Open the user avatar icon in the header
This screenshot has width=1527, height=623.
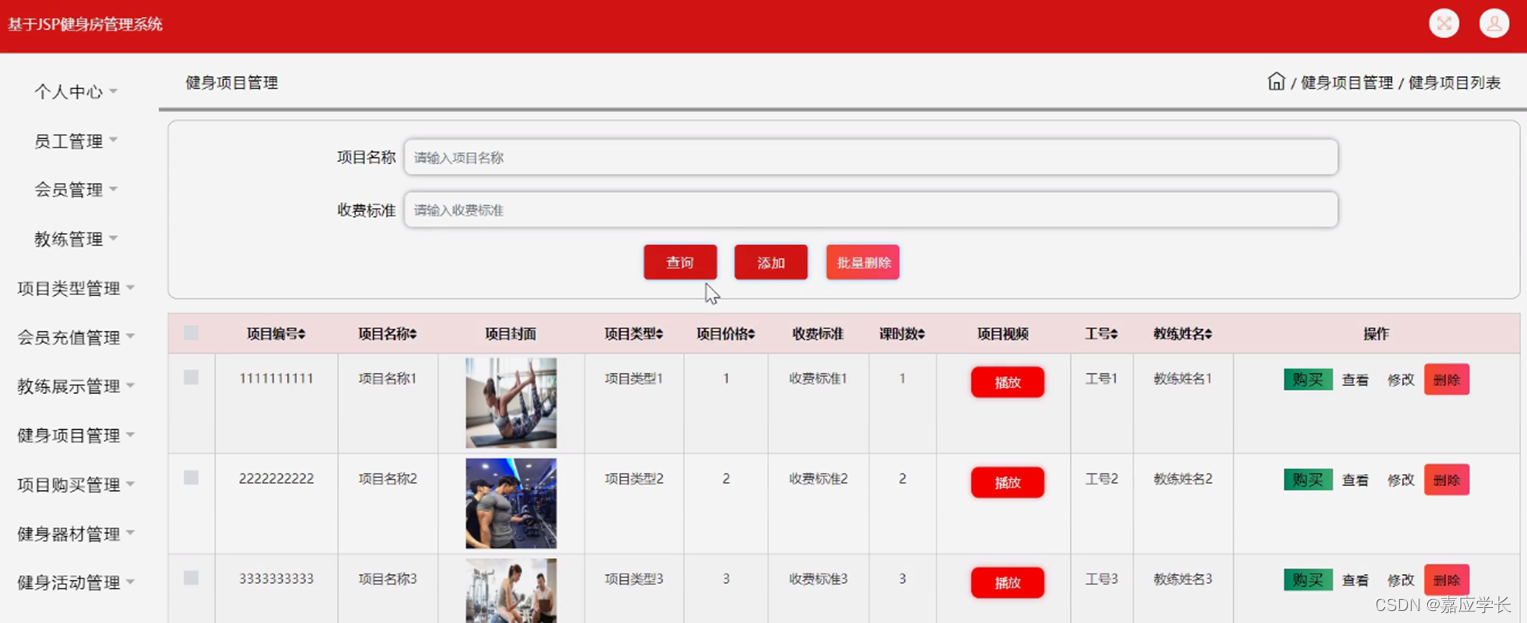click(1494, 23)
